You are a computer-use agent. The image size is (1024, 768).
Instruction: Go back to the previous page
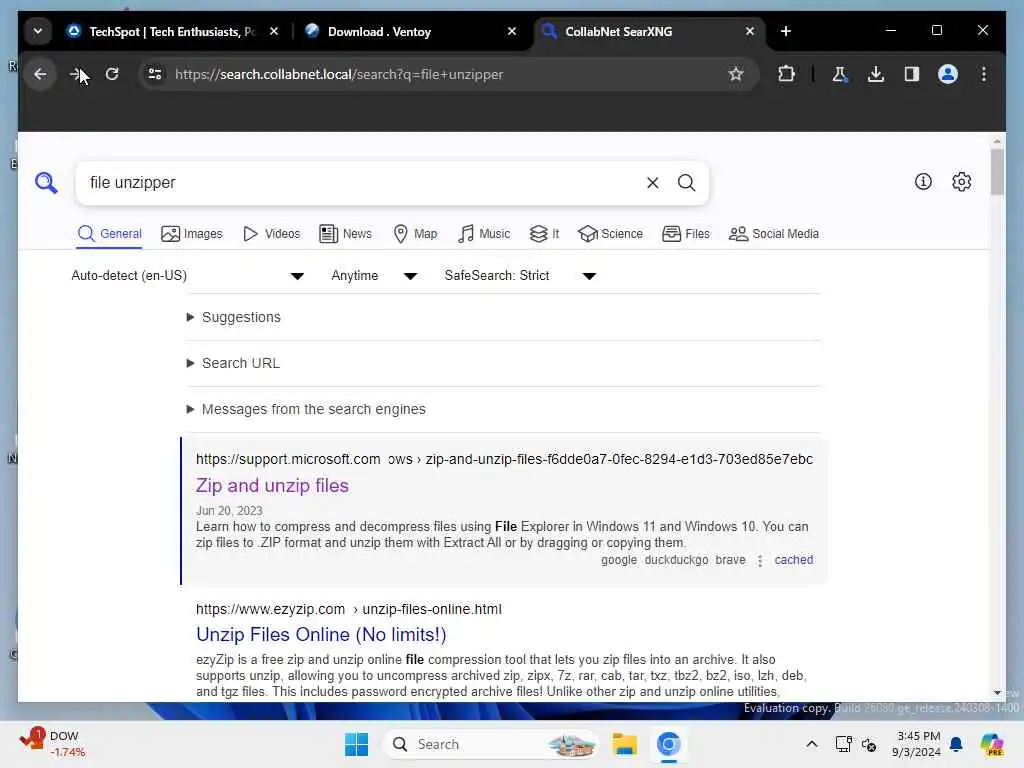pyautogui.click(x=40, y=74)
